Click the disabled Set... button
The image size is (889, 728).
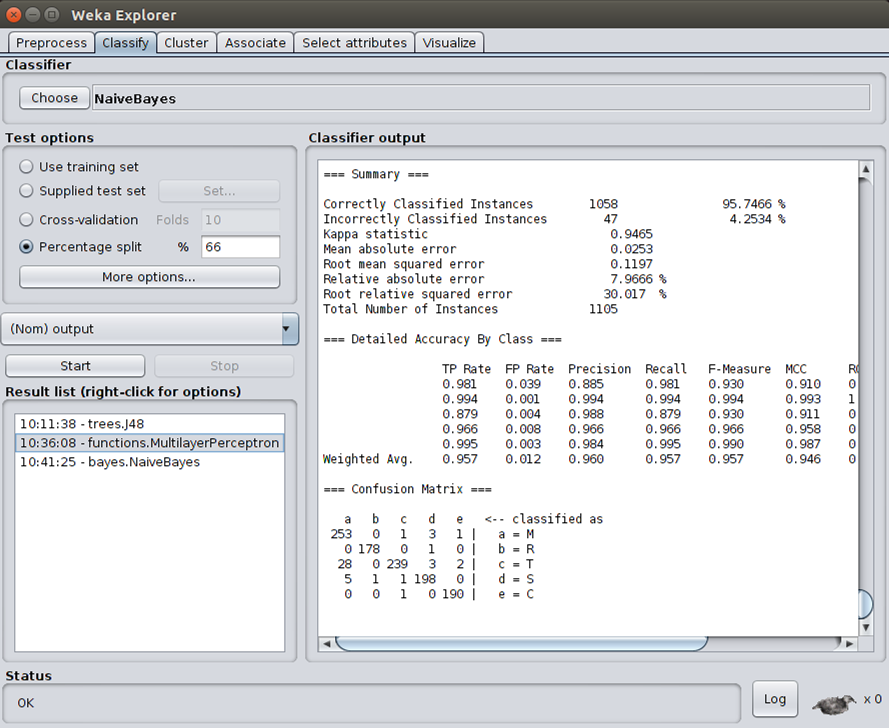pyautogui.click(x=219, y=191)
